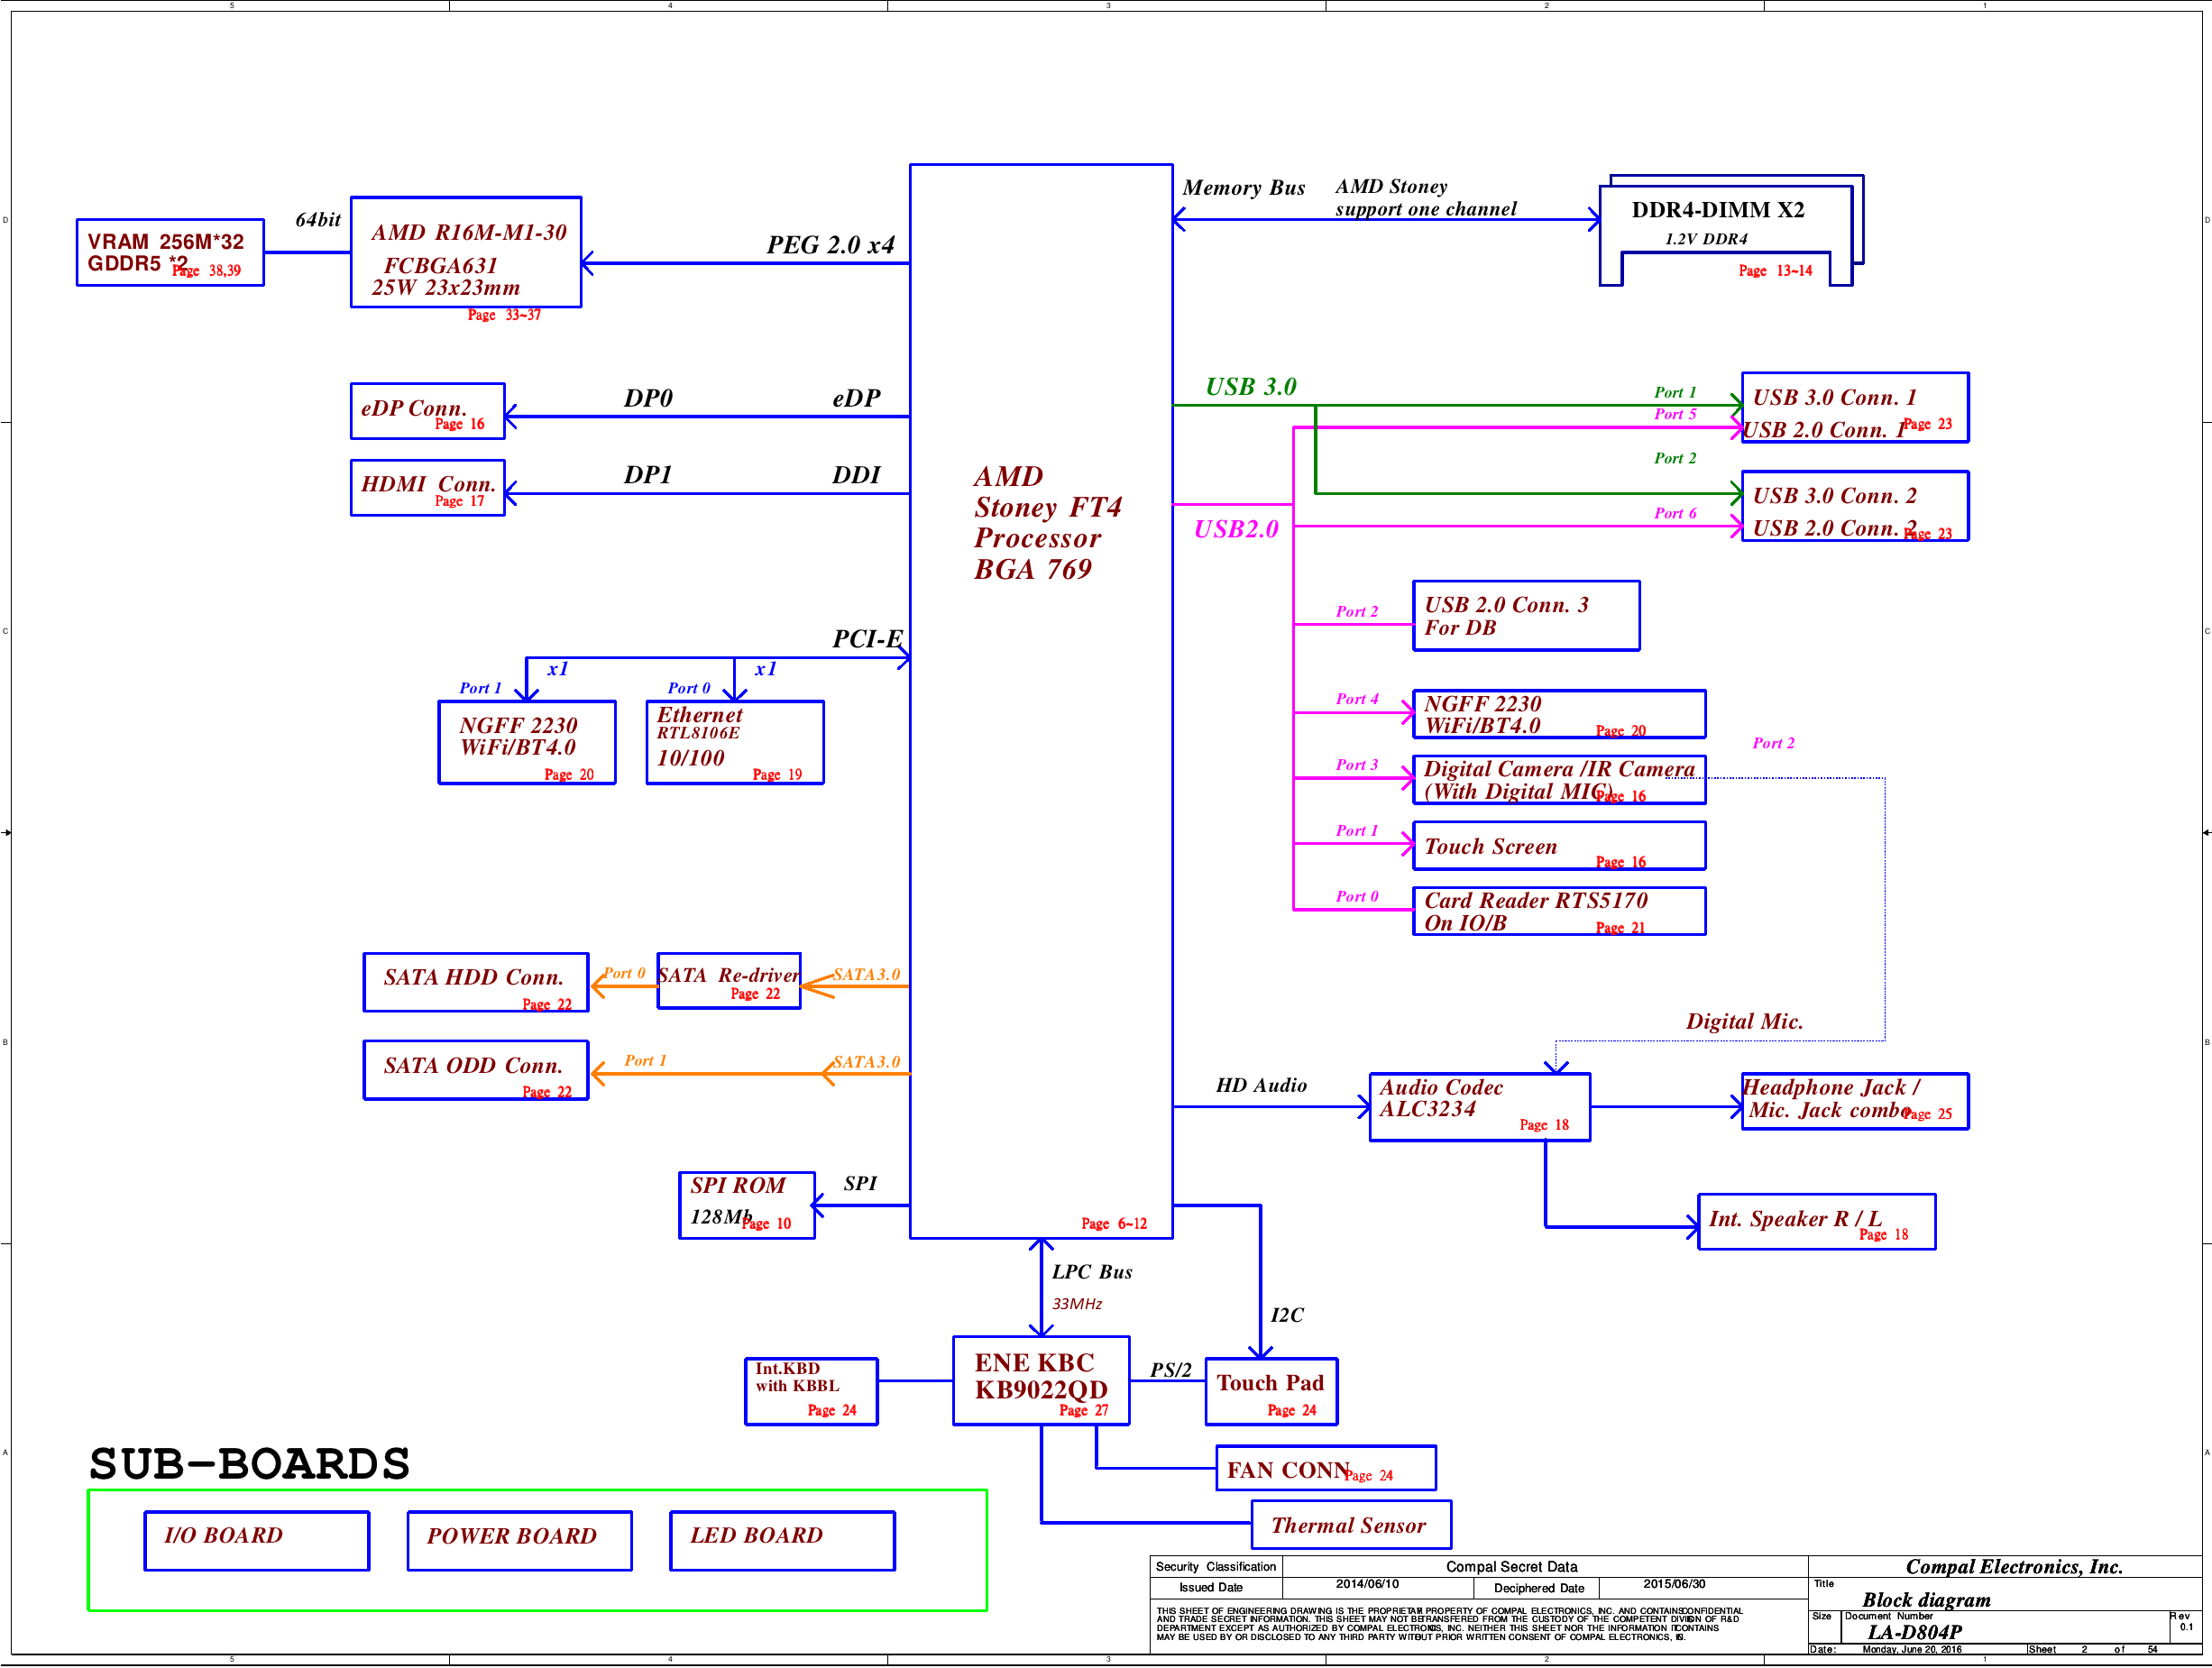Click the PCI-E label
Image resolution: width=2212 pixels, height=1668 pixels.
click(x=867, y=639)
